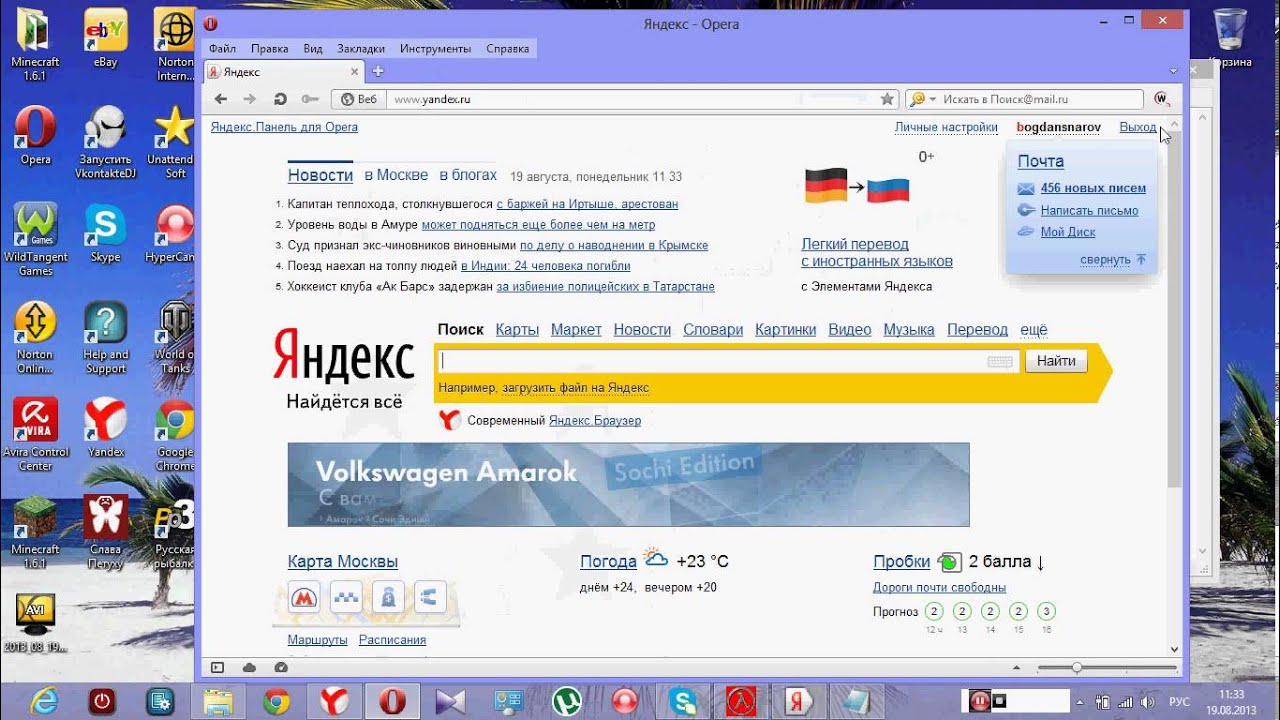This screenshot has width=1280, height=720.
Task: Log out via the Выход link
Action: pos(1138,127)
